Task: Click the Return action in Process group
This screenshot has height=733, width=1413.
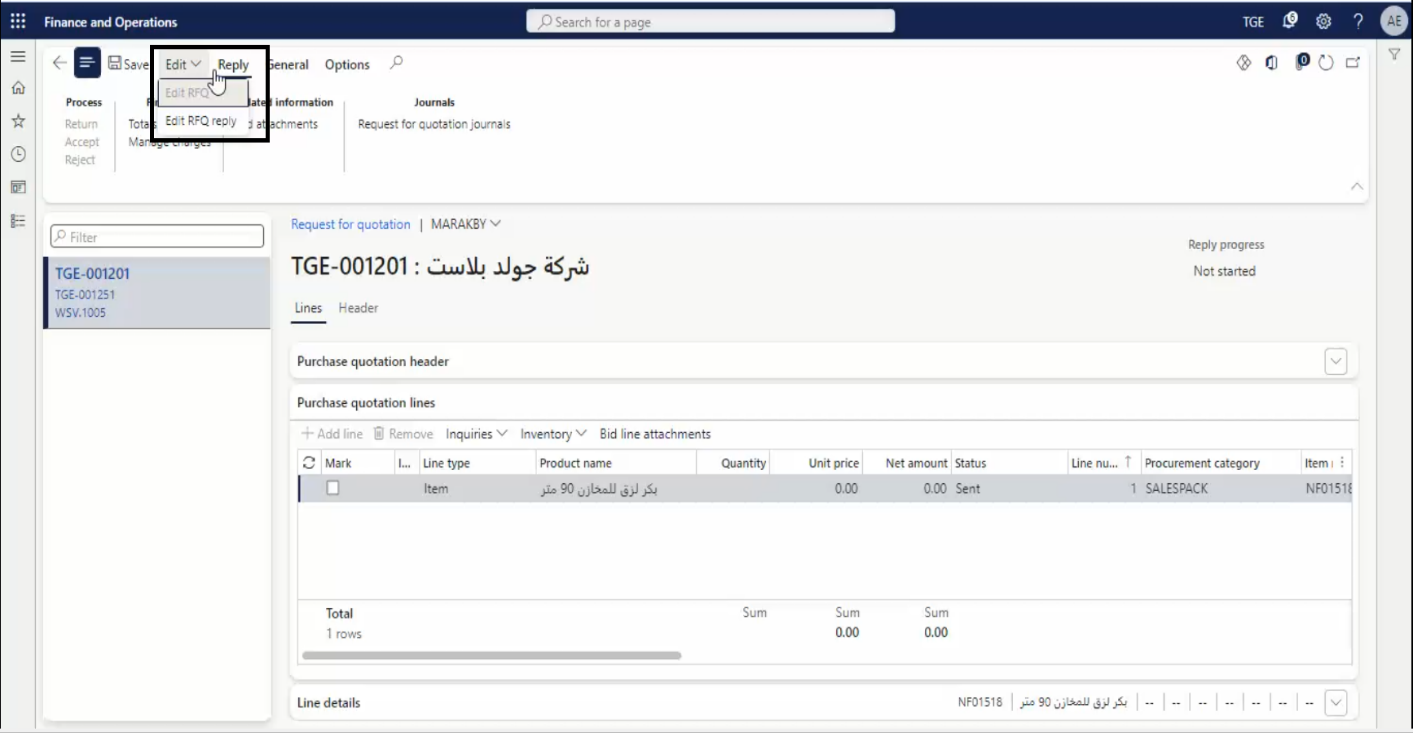Action: pyautogui.click(x=81, y=124)
